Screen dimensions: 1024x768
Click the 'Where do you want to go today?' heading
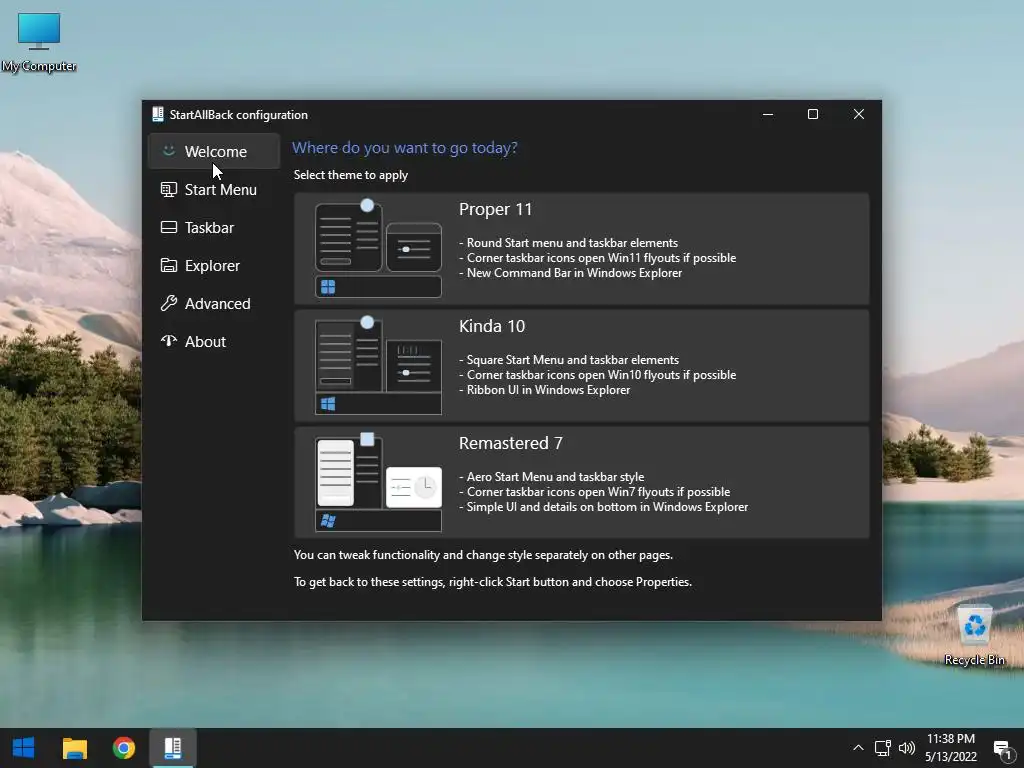click(x=404, y=148)
